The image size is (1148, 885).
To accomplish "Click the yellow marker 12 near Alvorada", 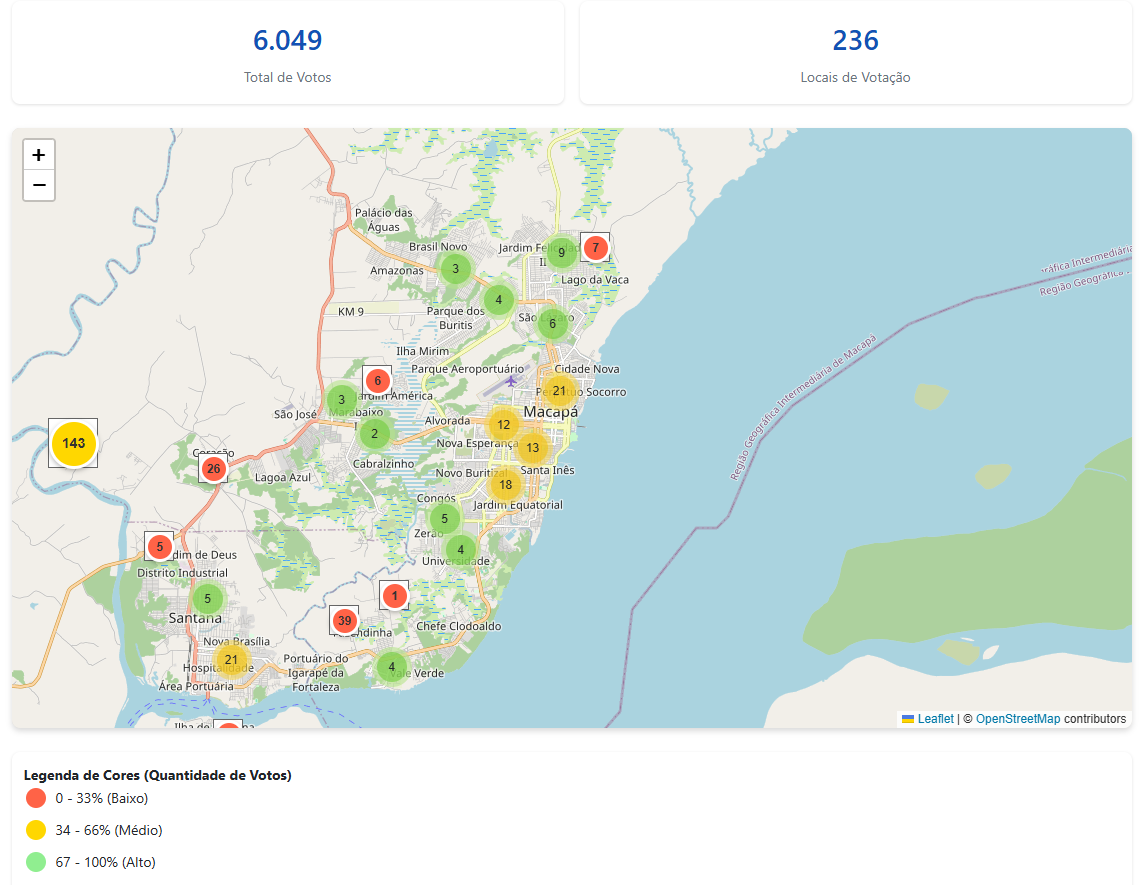I will click(x=504, y=424).
